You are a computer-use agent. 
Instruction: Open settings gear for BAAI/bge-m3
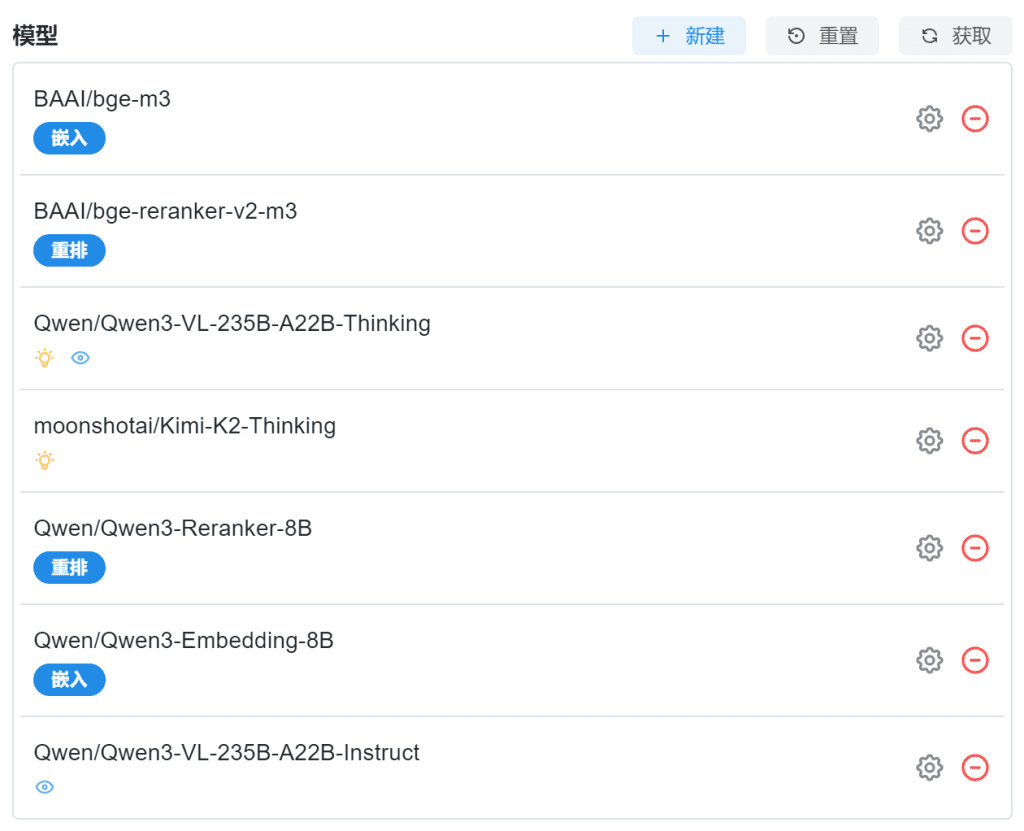click(930, 119)
